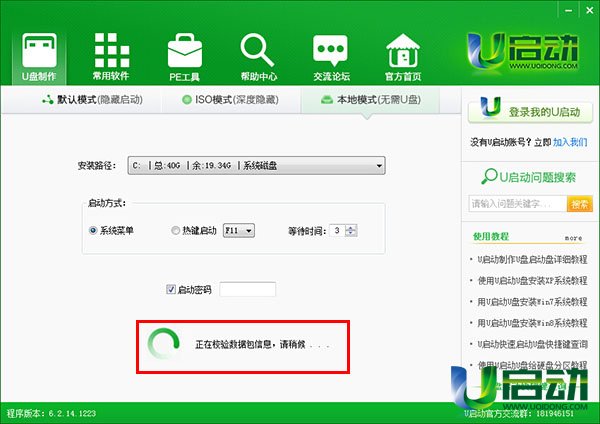This screenshot has width=600, height=424.
Task: Open 用U启动U盘安装Win7系统教程 link
Action: point(532,302)
